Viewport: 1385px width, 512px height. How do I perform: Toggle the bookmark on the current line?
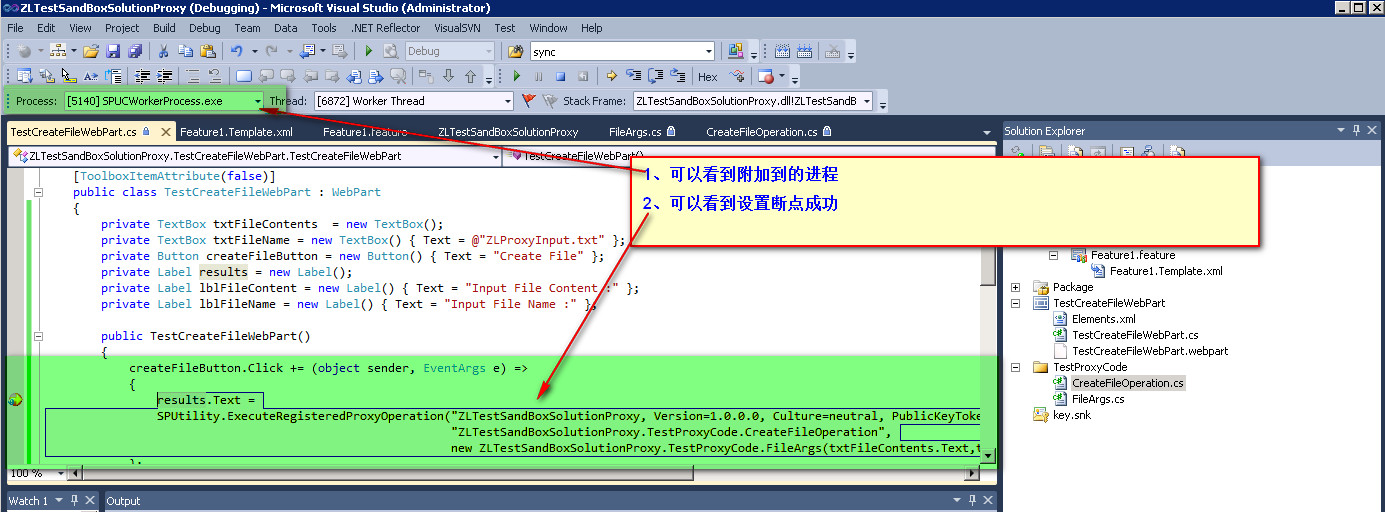tap(243, 76)
